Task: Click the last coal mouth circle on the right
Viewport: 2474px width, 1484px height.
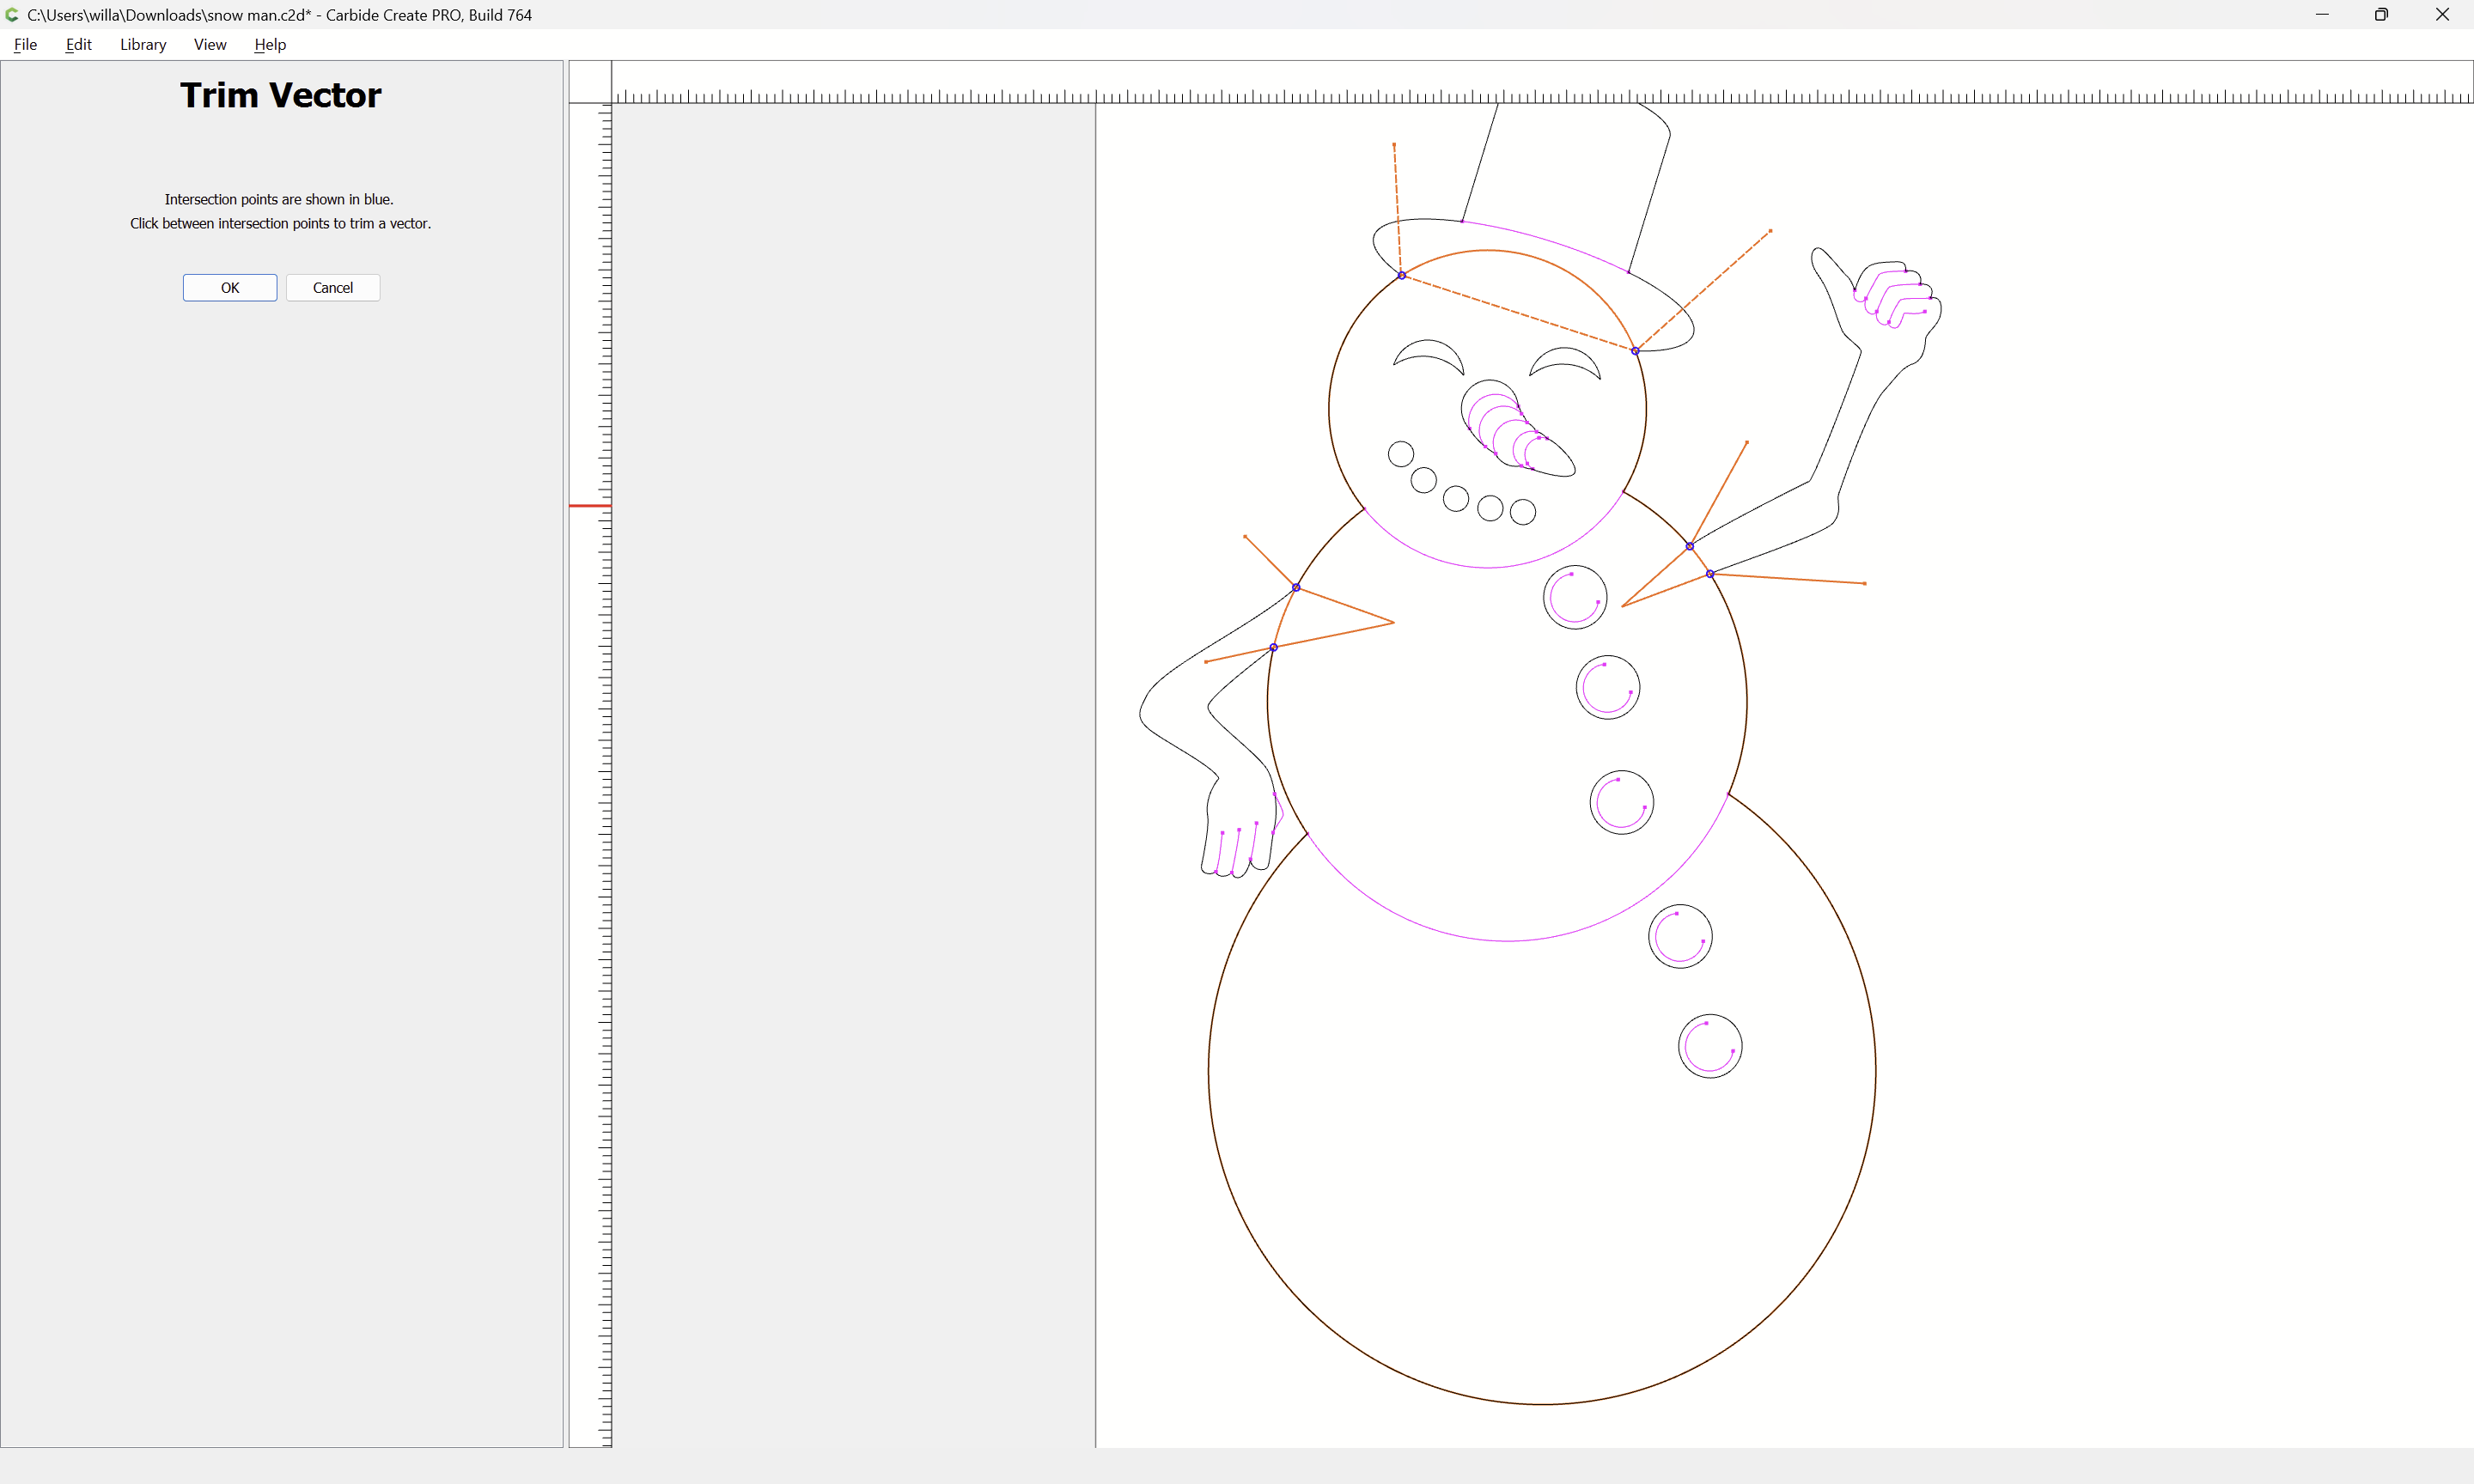Action: (x=1523, y=513)
